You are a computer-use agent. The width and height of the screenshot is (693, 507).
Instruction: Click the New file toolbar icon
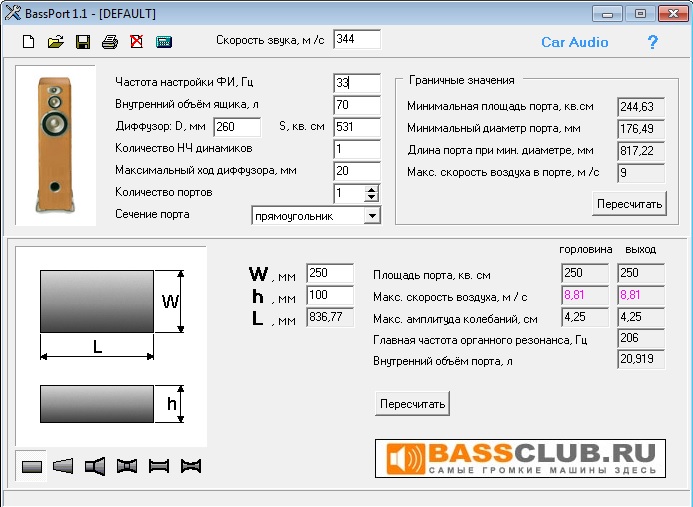(x=29, y=42)
